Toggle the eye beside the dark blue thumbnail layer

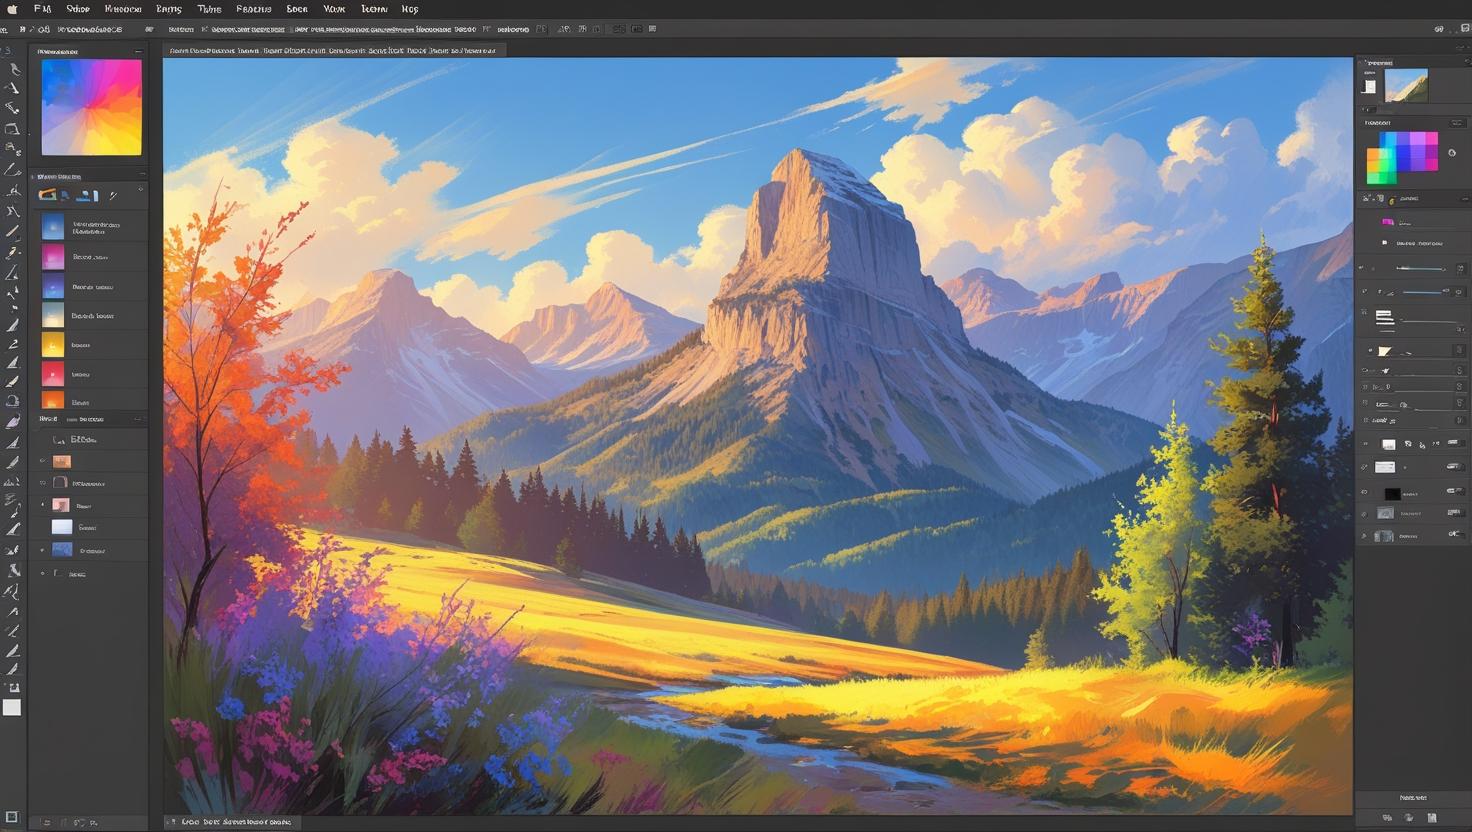click(42, 550)
